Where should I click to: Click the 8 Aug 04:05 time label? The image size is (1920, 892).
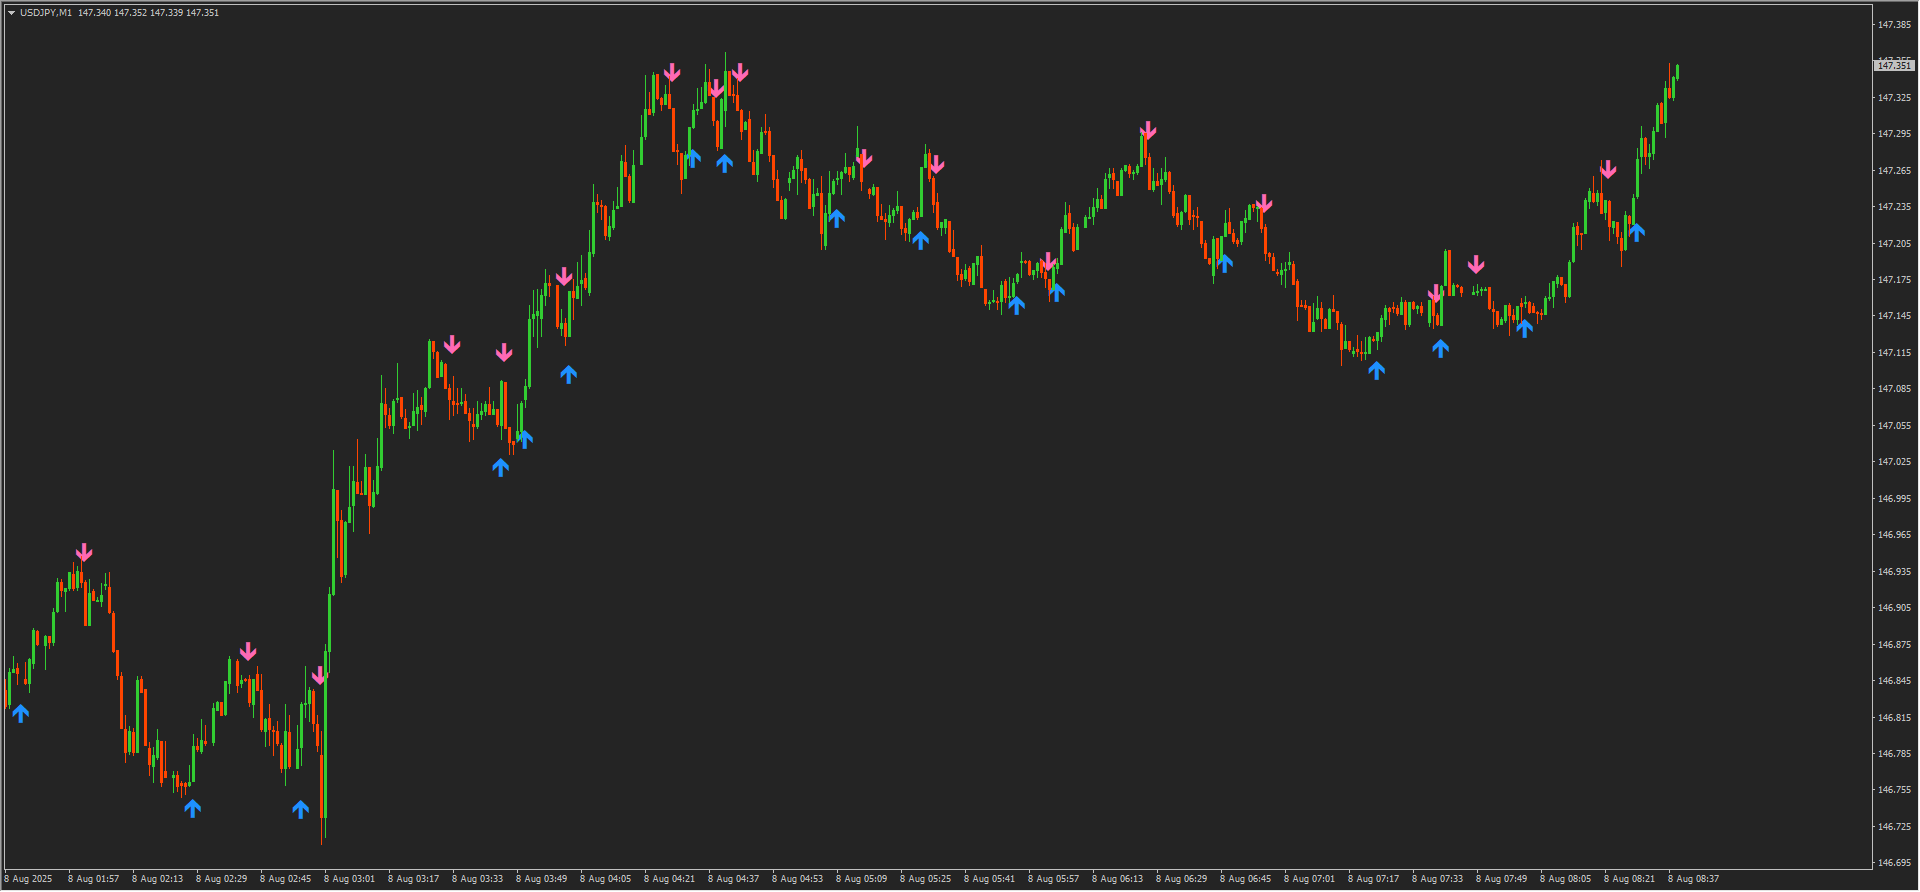605,880
